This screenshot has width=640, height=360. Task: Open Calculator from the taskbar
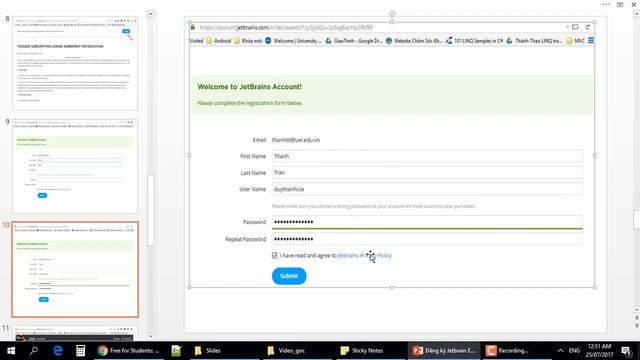coord(80,351)
